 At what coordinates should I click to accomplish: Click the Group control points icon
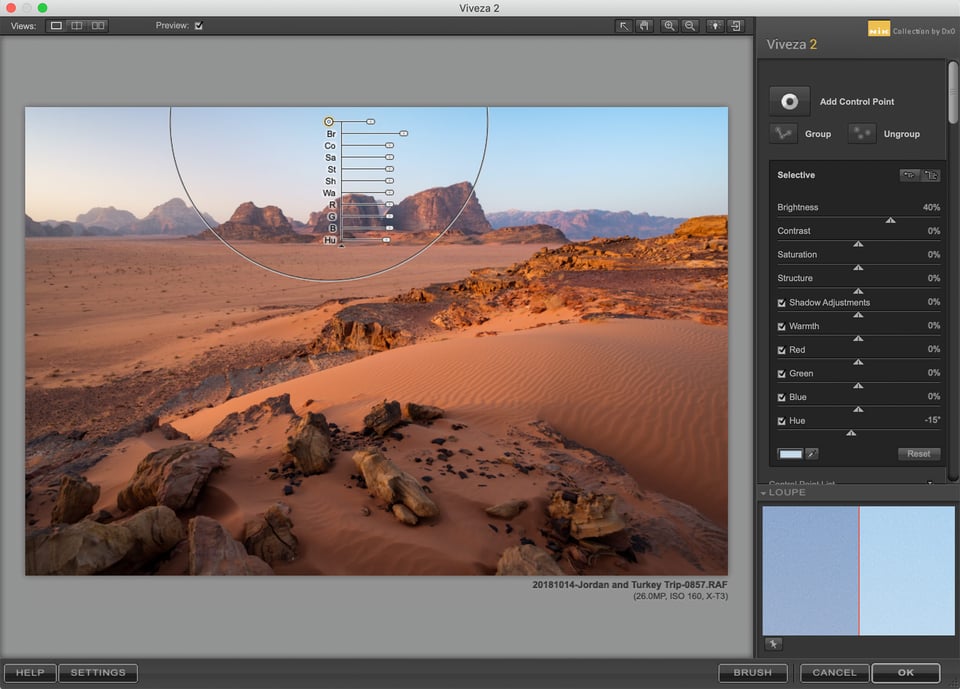[x=783, y=134]
